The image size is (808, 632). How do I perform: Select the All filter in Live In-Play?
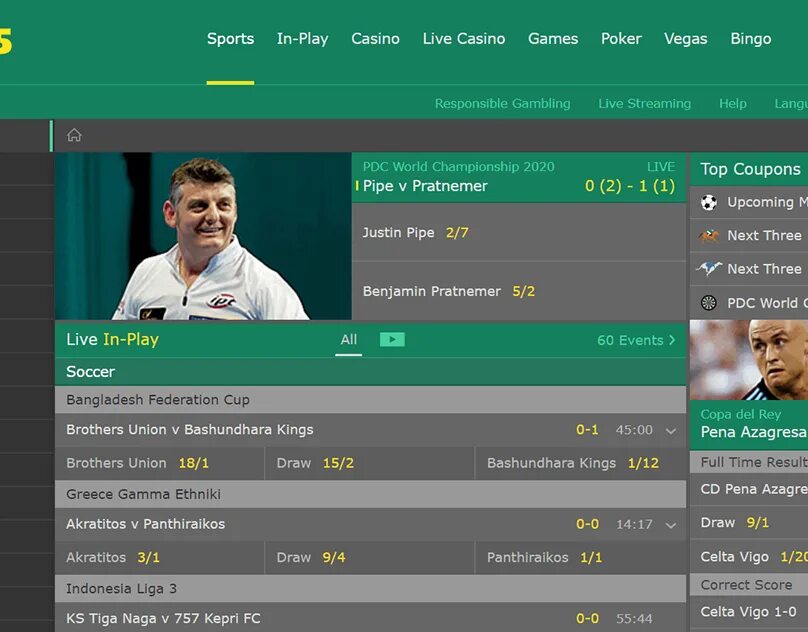[x=348, y=340]
